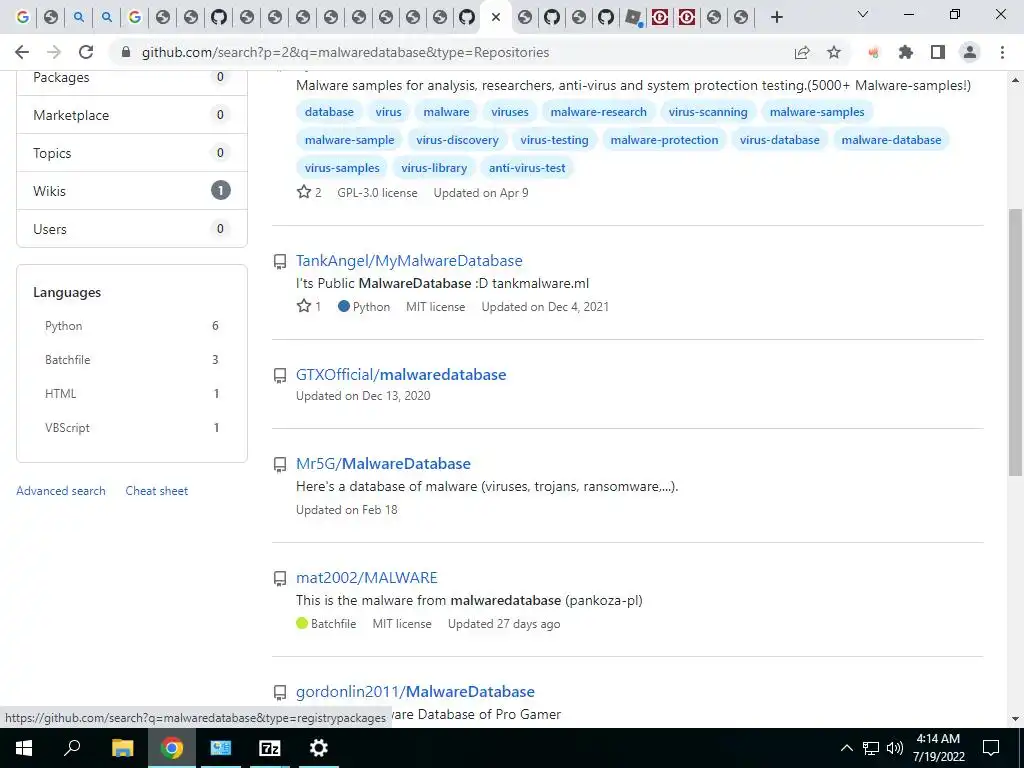Click repo icon next to Mr5G/MalwareDatabase

click(x=280, y=464)
